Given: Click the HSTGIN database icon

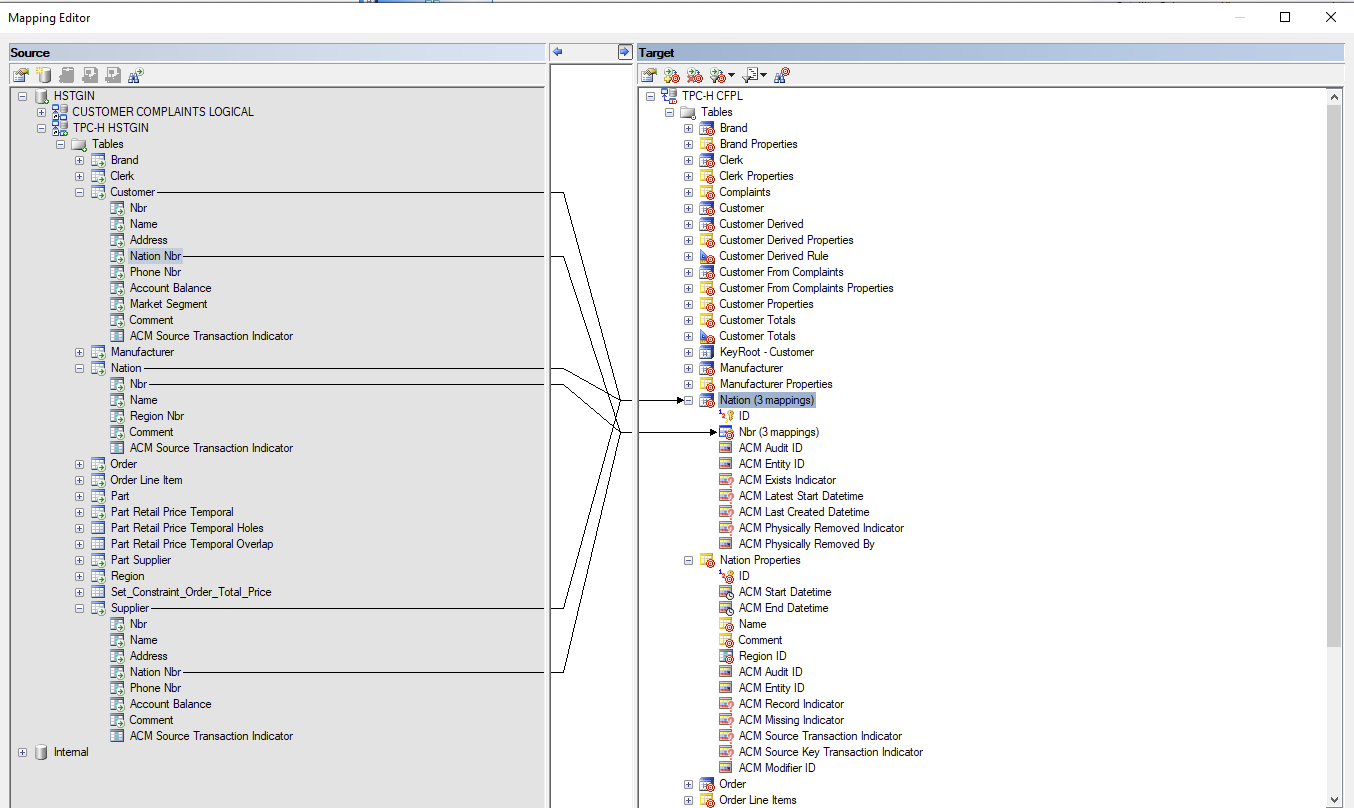Looking at the screenshot, I should [41, 96].
